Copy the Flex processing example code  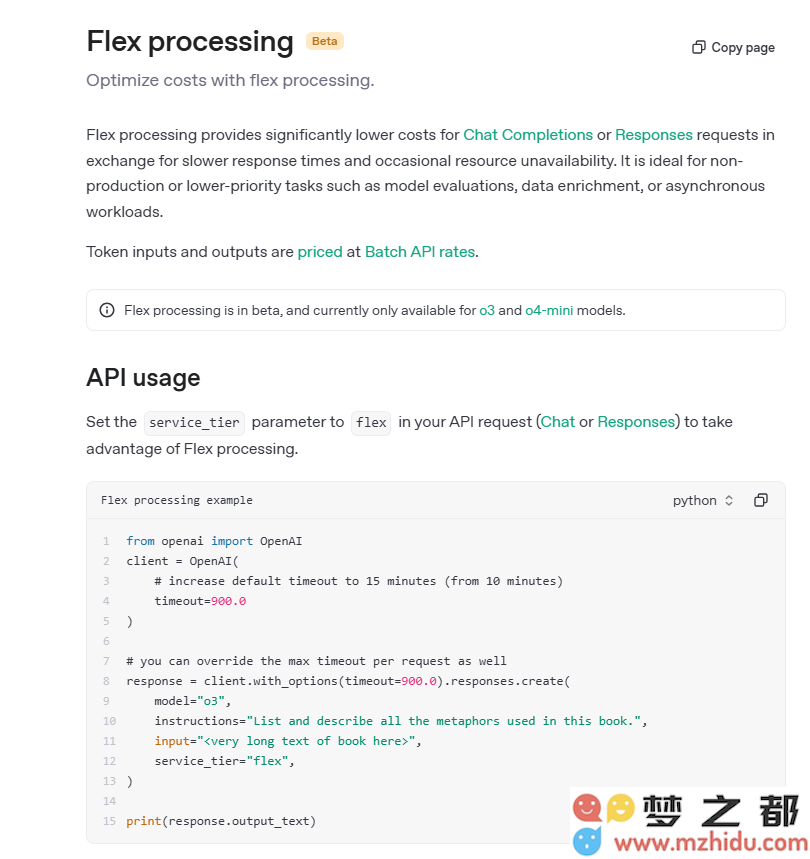[x=761, y=500]
